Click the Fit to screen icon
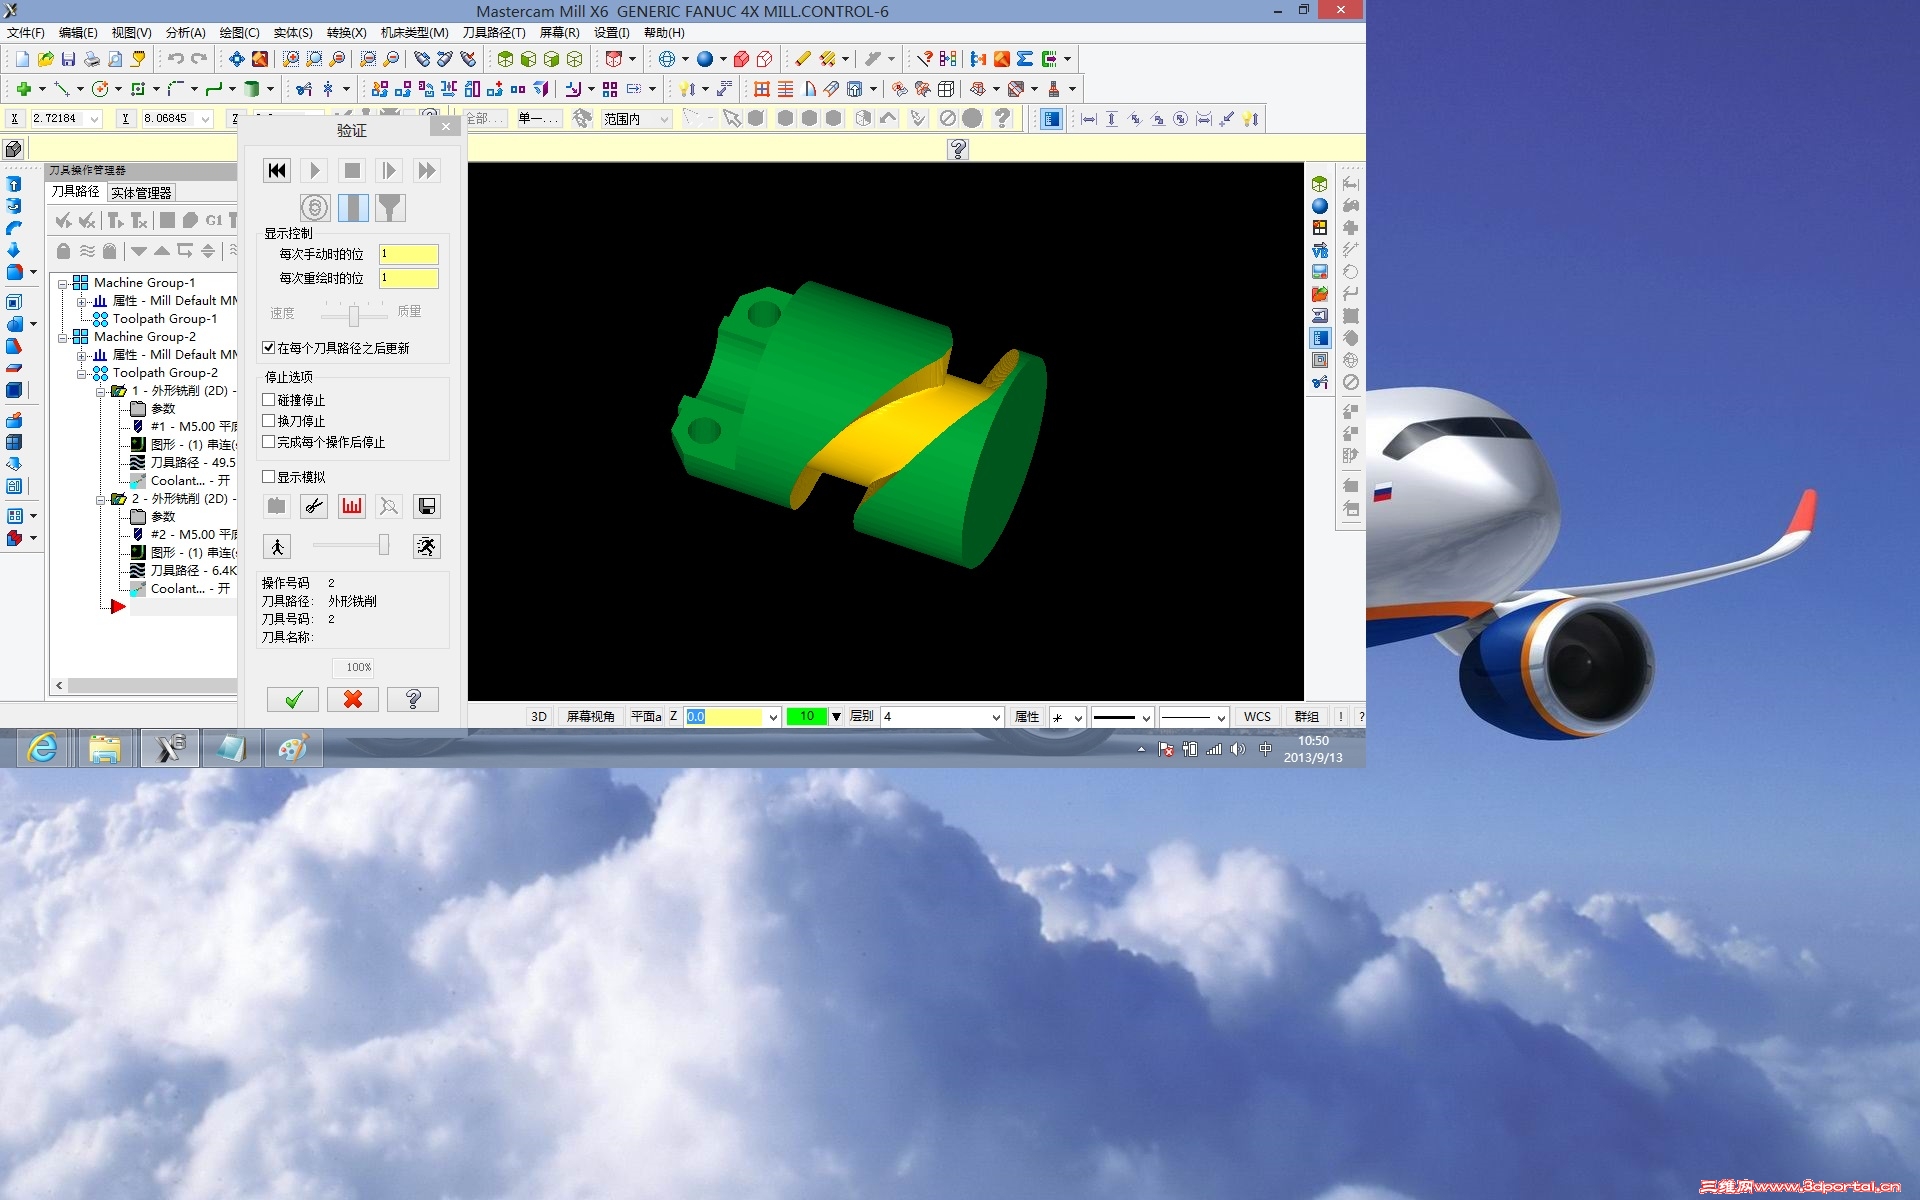This screenshot has height=1200, width=1920. click(236, 59)
